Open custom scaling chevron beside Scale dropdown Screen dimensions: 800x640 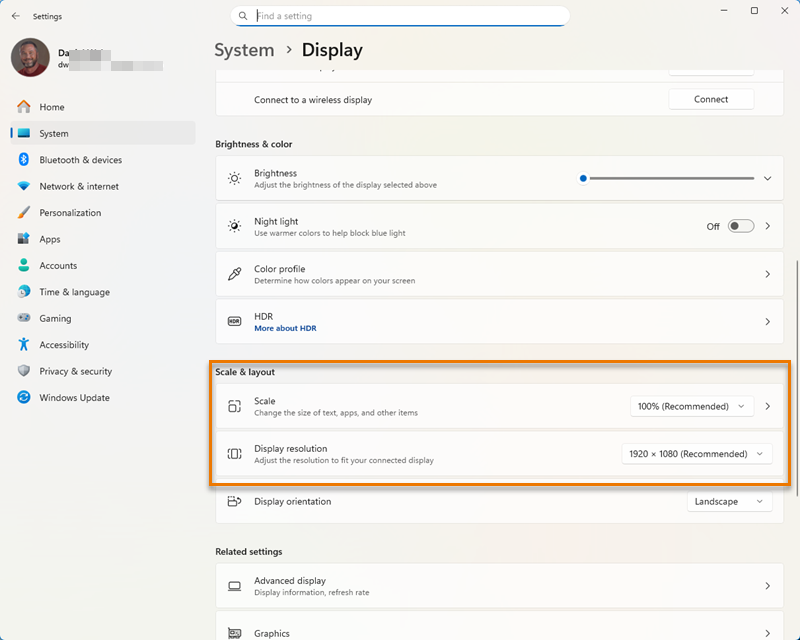768,406
